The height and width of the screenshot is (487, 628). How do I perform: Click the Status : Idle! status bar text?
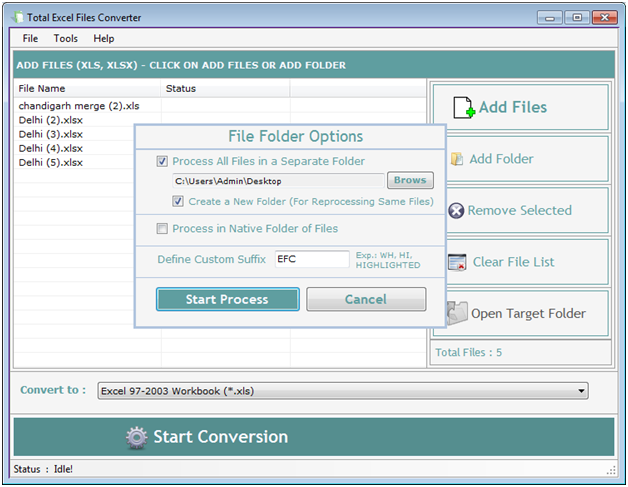coord(43,469)
